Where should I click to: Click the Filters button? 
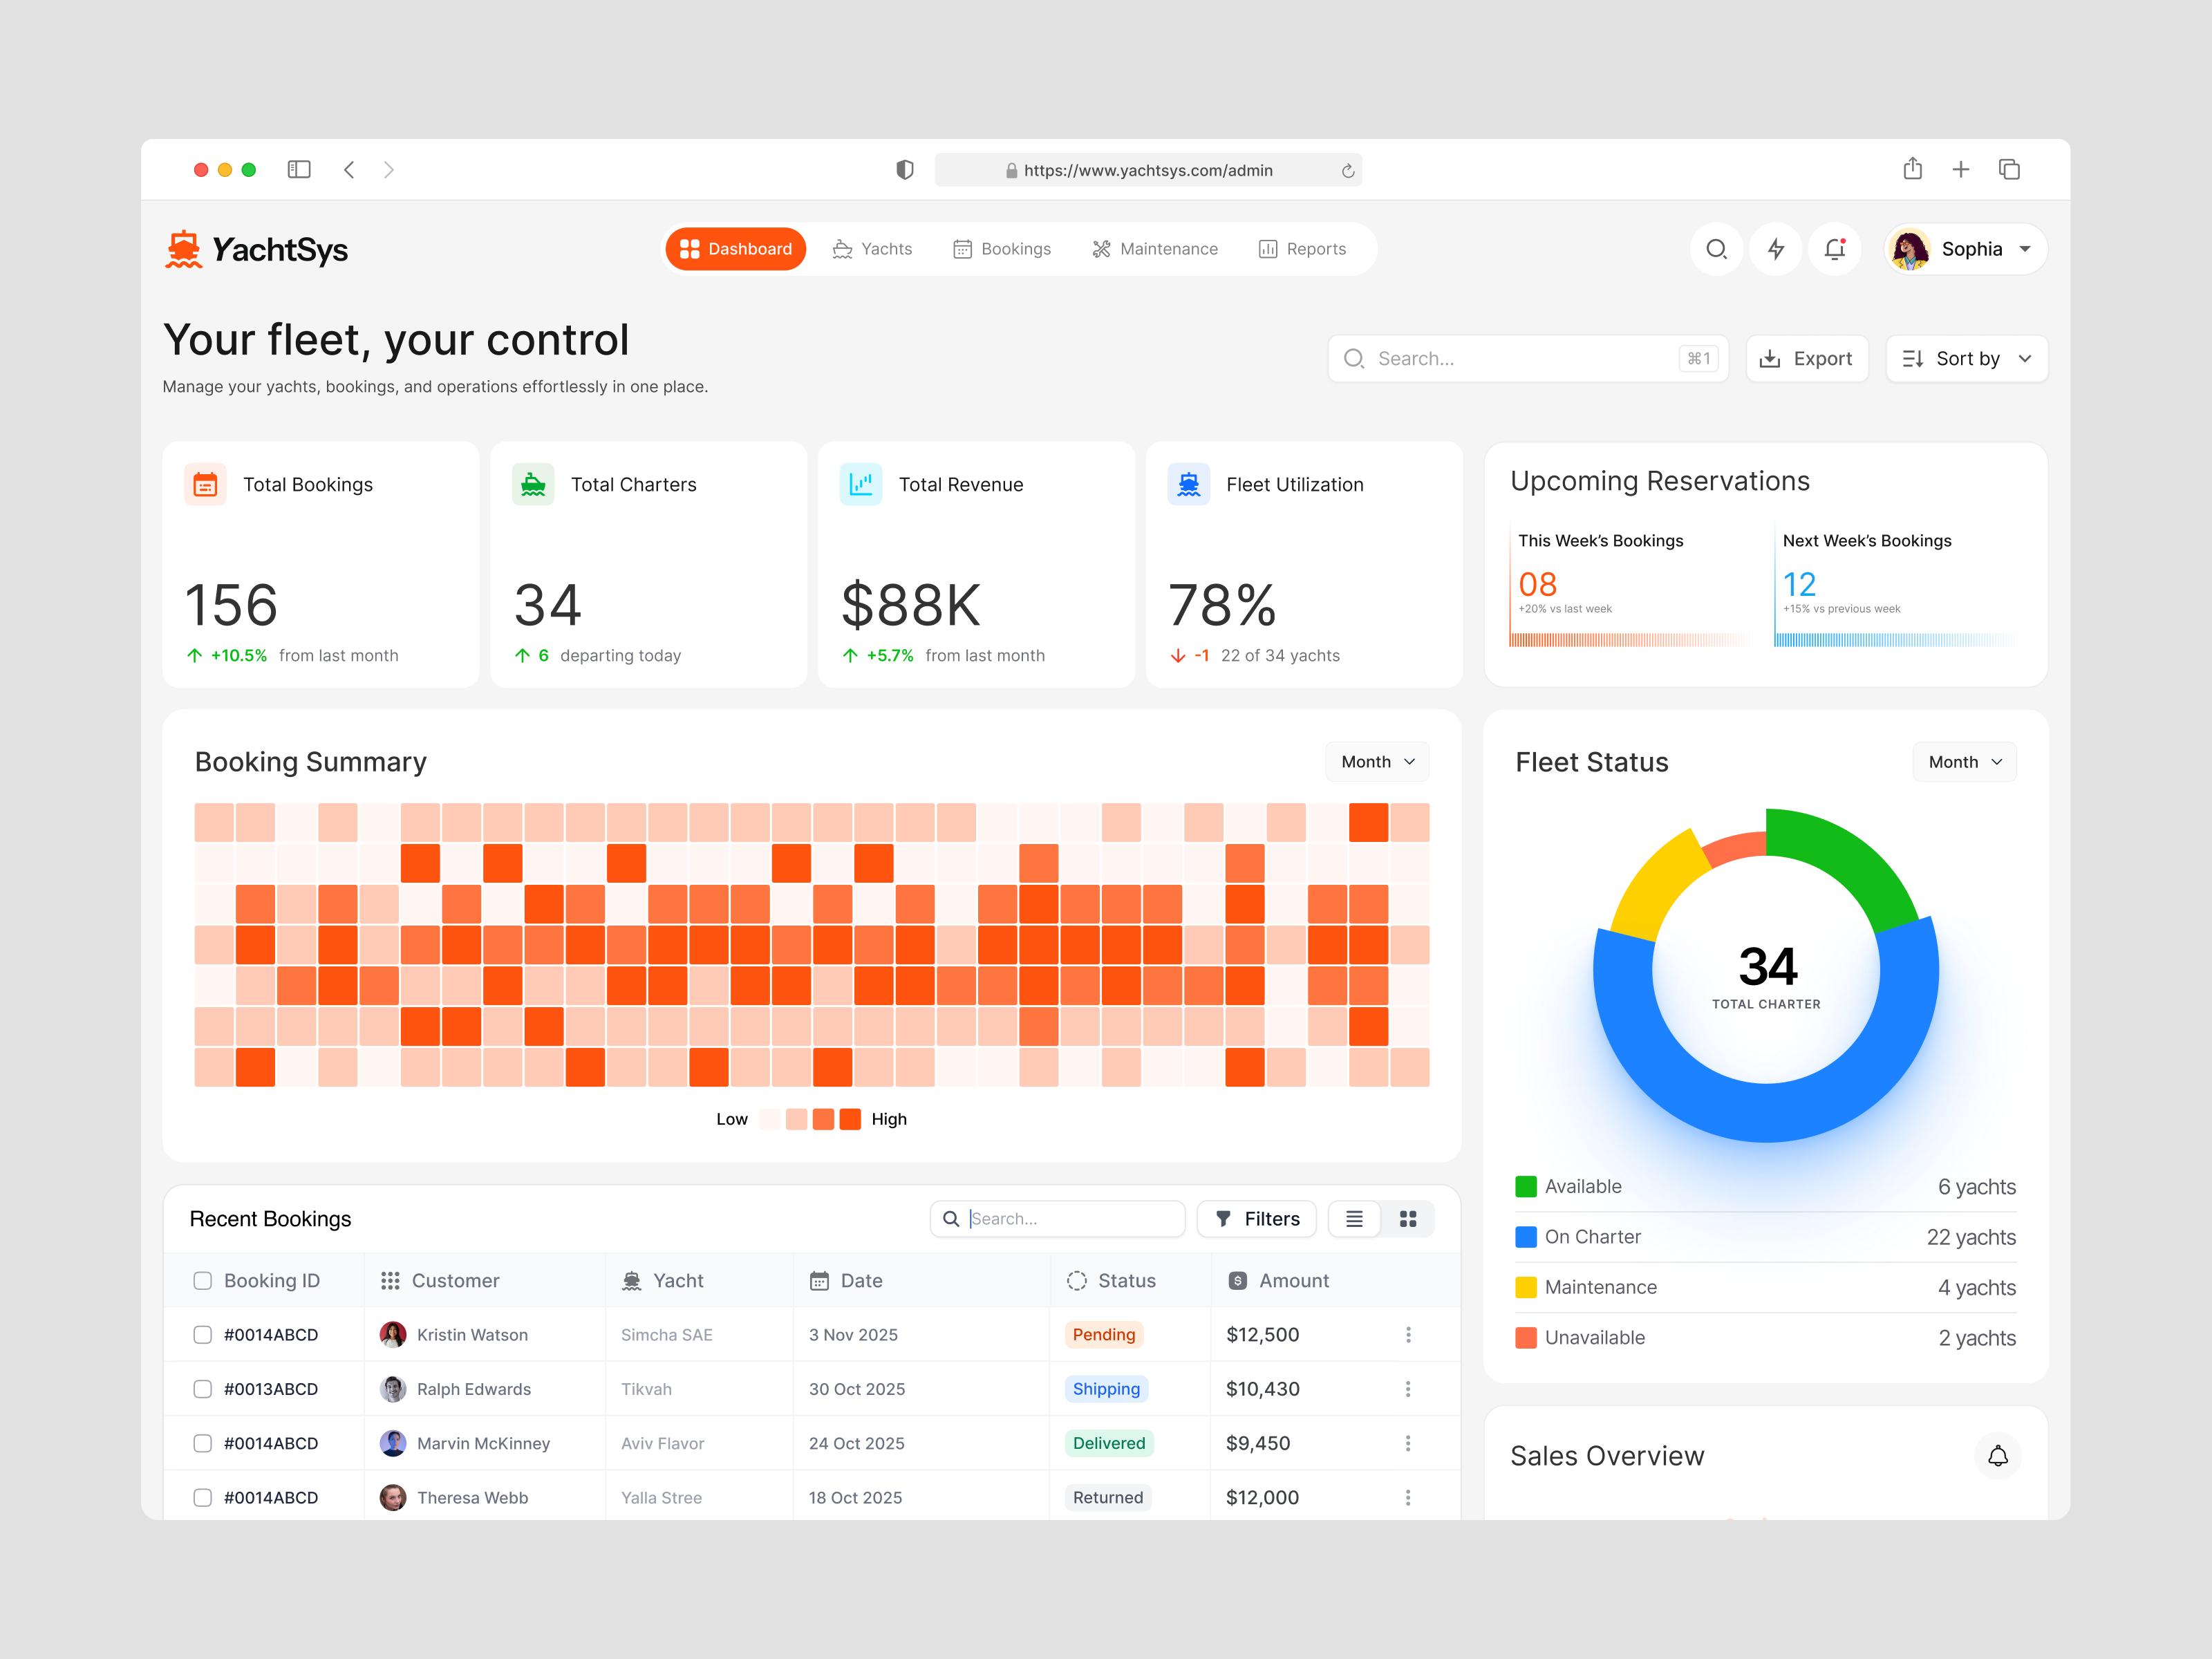click(1257, 1219)
